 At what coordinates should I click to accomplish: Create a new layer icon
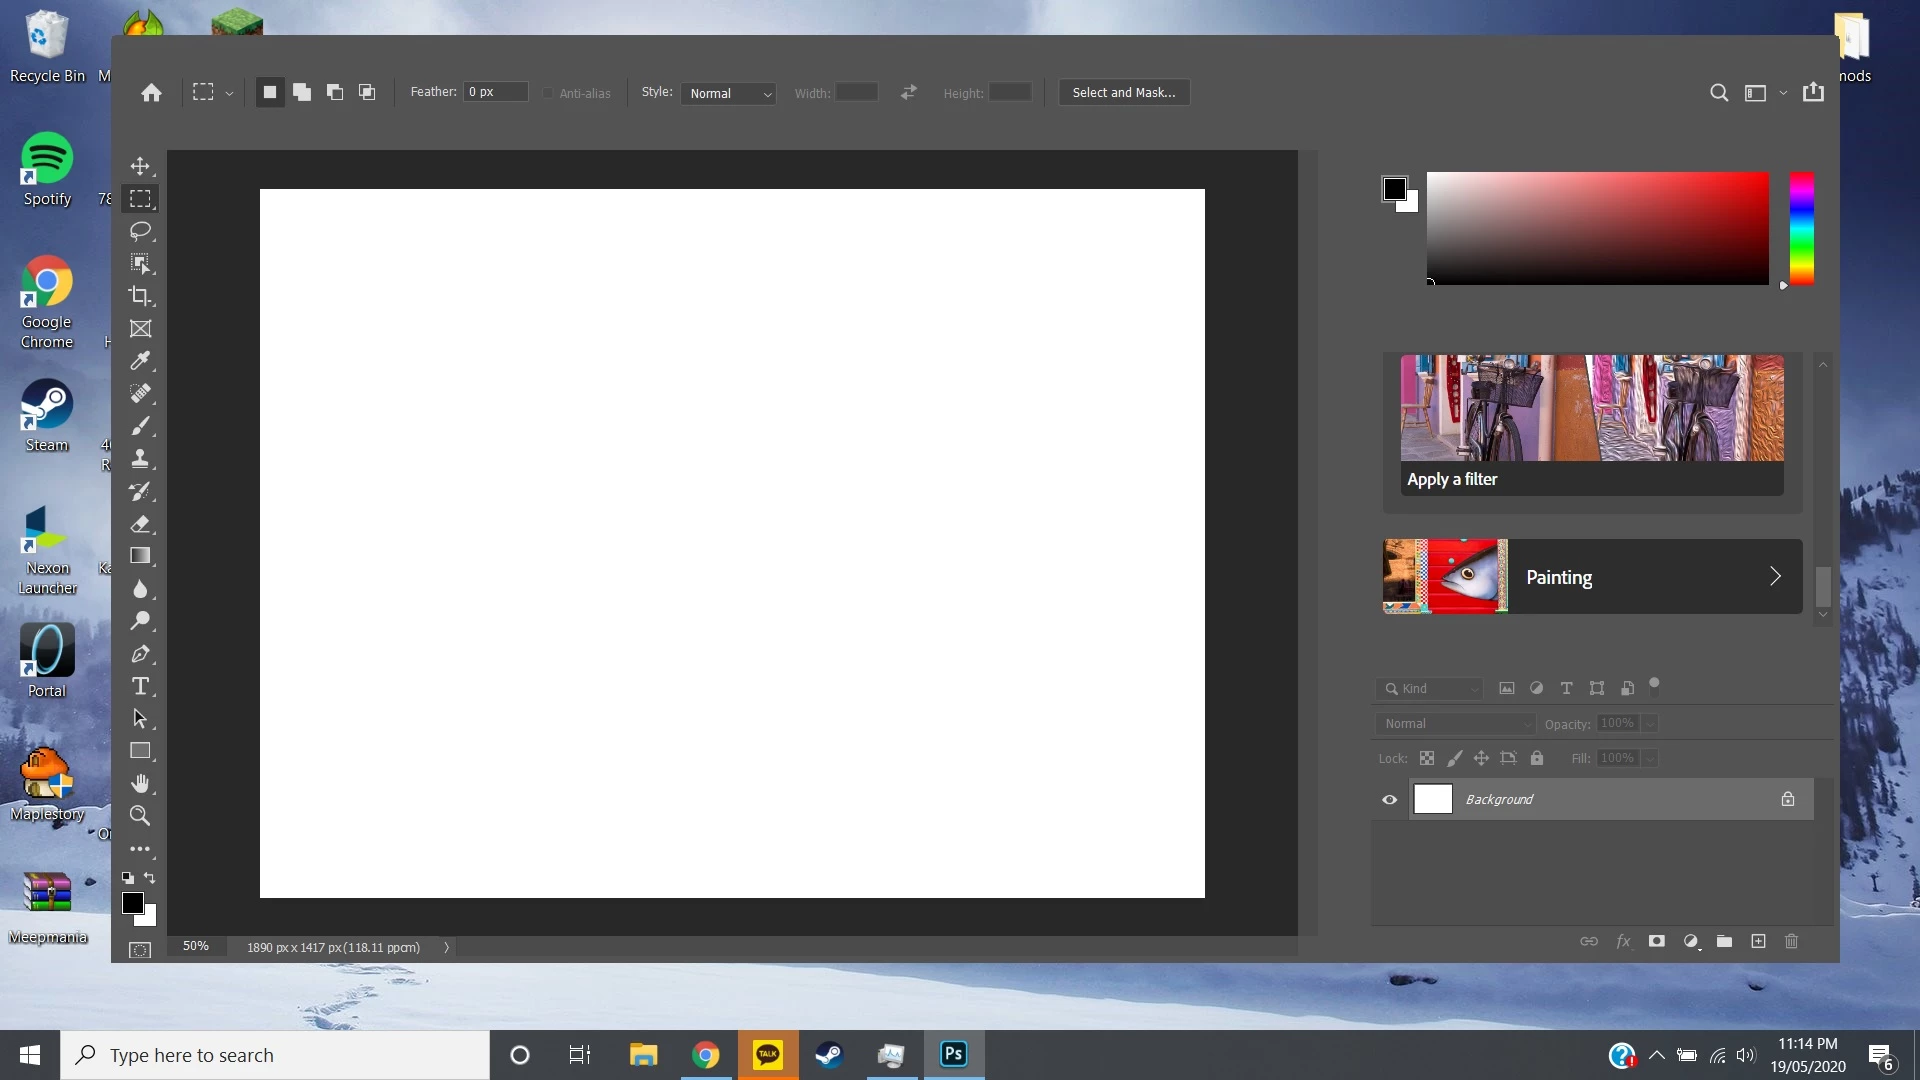tap(1758, 941)
